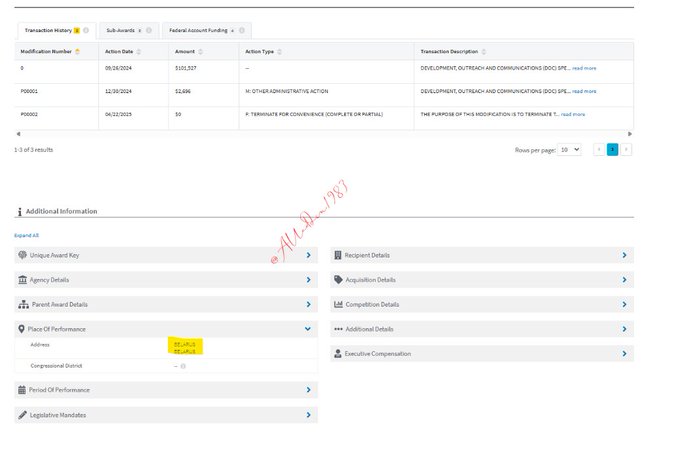
Task: Click the Expand All link
Action: [x=27, y=235]
